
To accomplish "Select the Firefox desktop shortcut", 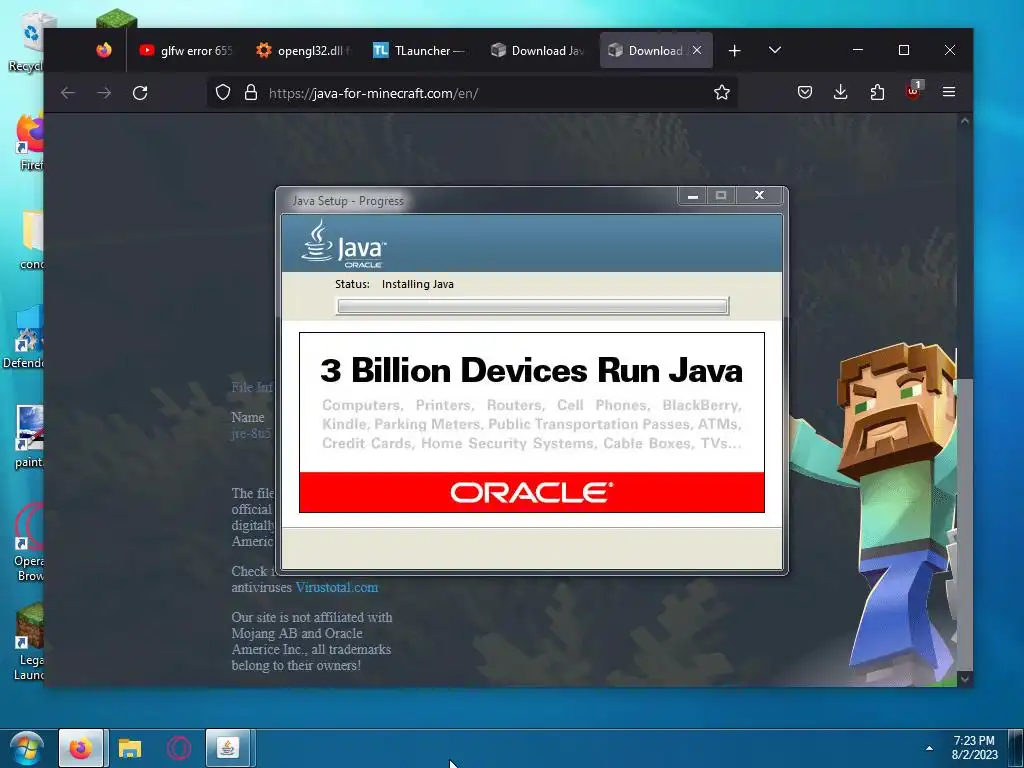I will pos(29,142).
